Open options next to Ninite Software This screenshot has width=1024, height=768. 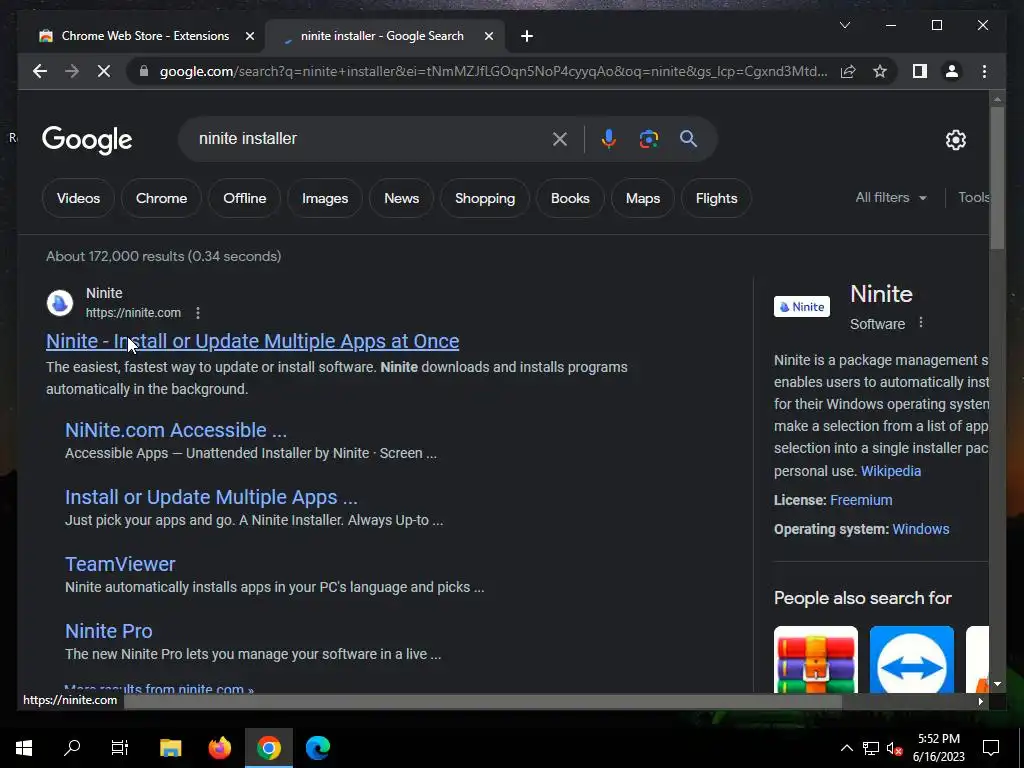(x=921, y=323)
